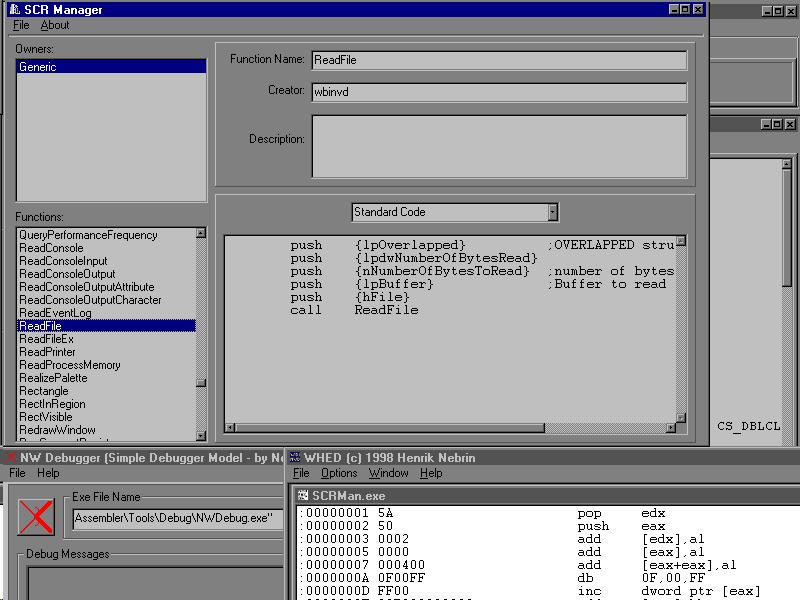
Task: Click the SCR Manager title bar icon
Action: click(12, 10)
